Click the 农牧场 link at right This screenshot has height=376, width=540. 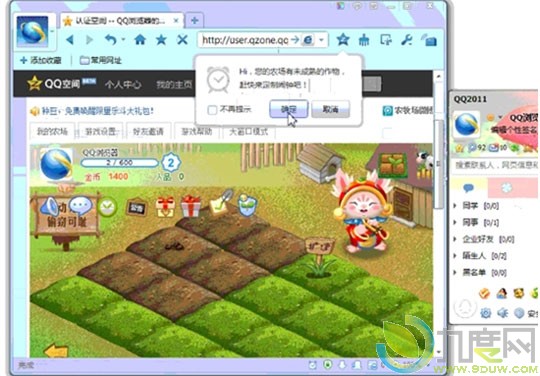point(408,111)
